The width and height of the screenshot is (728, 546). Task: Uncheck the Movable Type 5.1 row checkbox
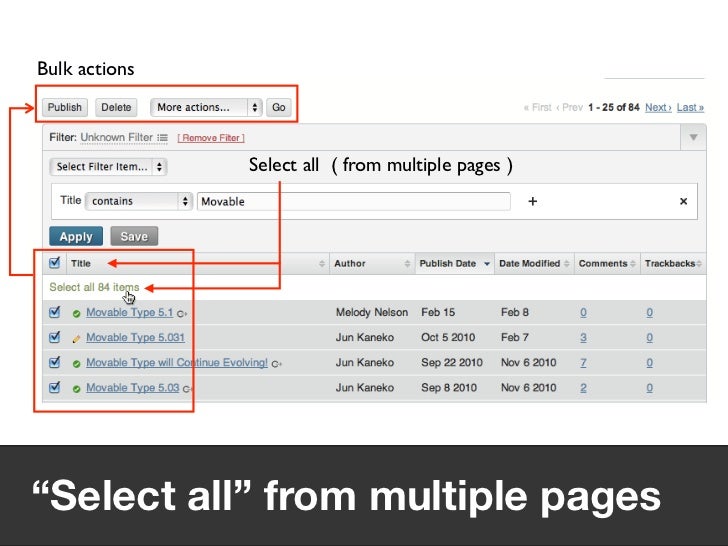pos(54,312)
